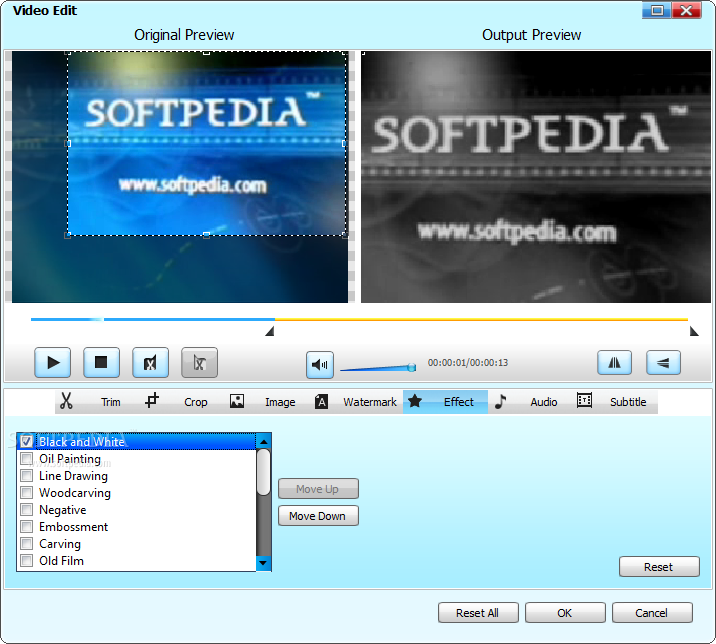
Task: Enable the Line Drawing effect checkbox
Action: pyautogui.click(x=26, y=475)
